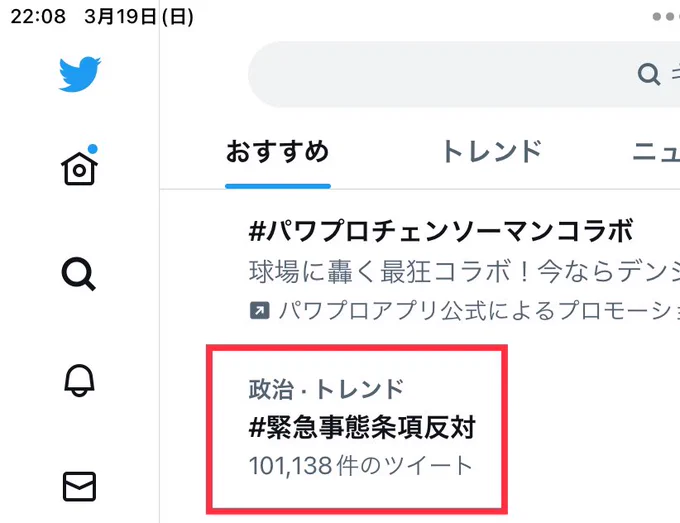Click the promoted arrow icon beside パワプロアプリ公式

tap(260, 311)
